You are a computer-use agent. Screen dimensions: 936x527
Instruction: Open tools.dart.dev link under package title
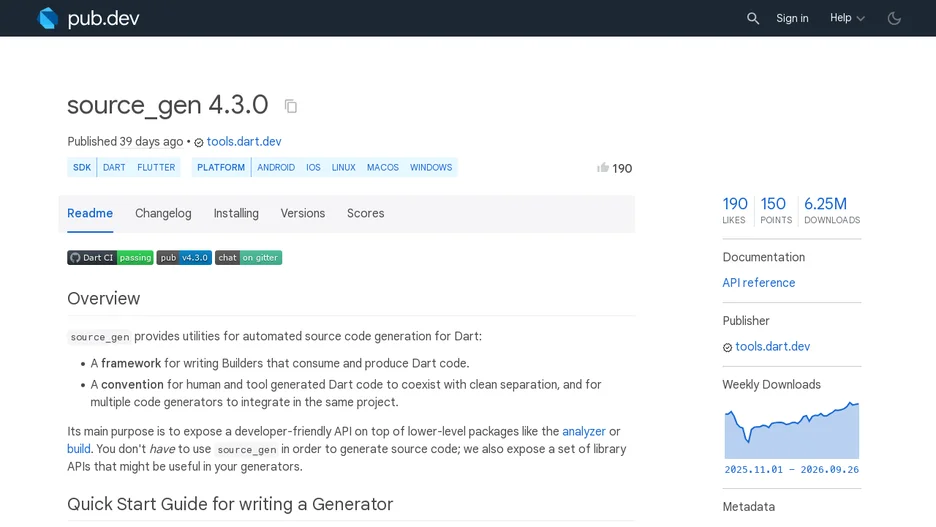click(x=244, y=141)
